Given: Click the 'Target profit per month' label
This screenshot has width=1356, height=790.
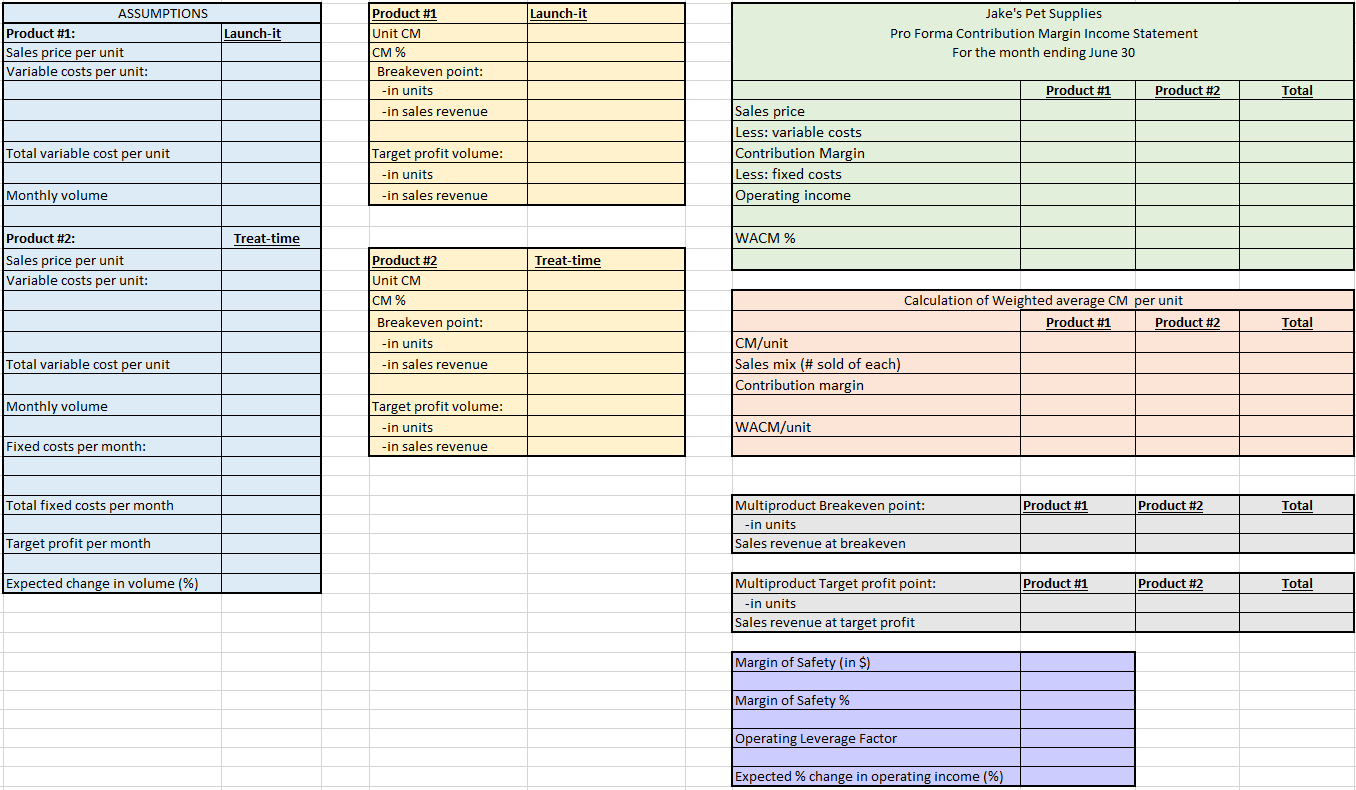Looking at the screenshot, I should (x=78, y=543).
